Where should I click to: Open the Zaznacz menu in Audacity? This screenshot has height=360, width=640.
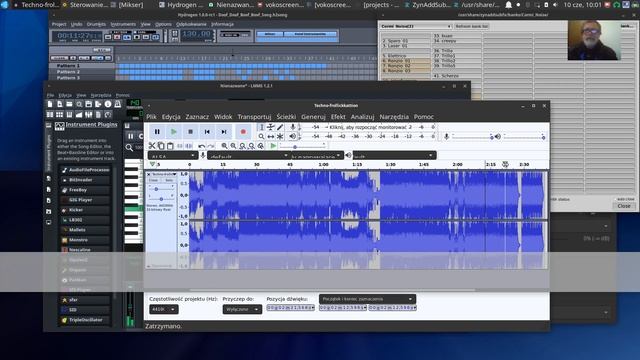click(197, 117)
